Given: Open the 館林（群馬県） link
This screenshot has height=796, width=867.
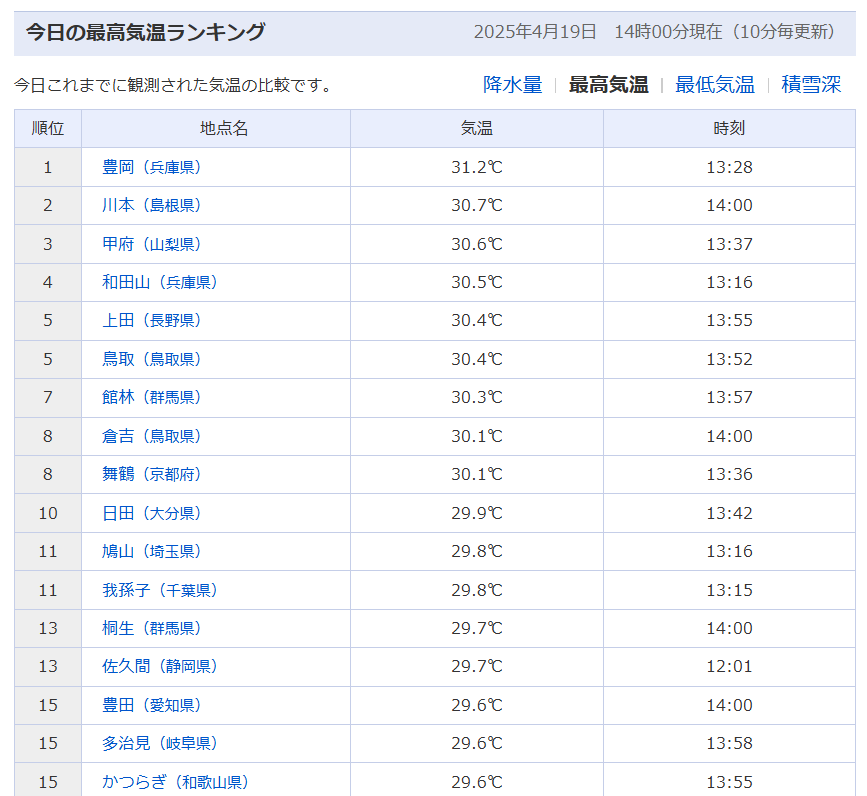Looking at the screenshot, I should [151, 397].
